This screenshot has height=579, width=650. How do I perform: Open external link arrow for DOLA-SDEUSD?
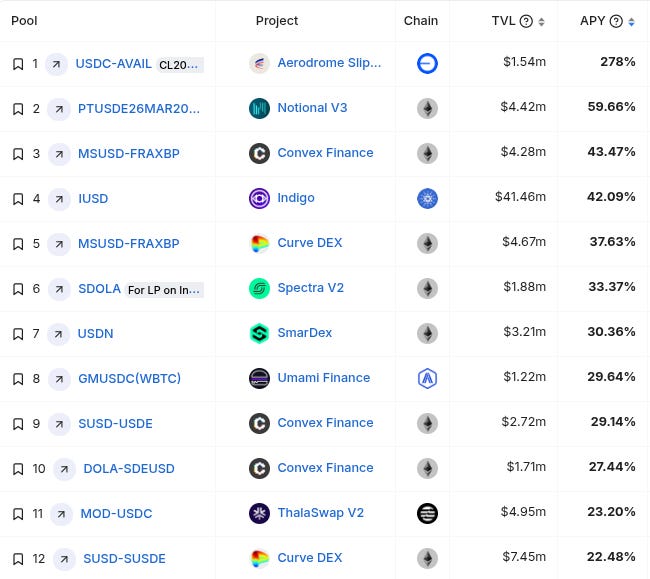(64, 469)
